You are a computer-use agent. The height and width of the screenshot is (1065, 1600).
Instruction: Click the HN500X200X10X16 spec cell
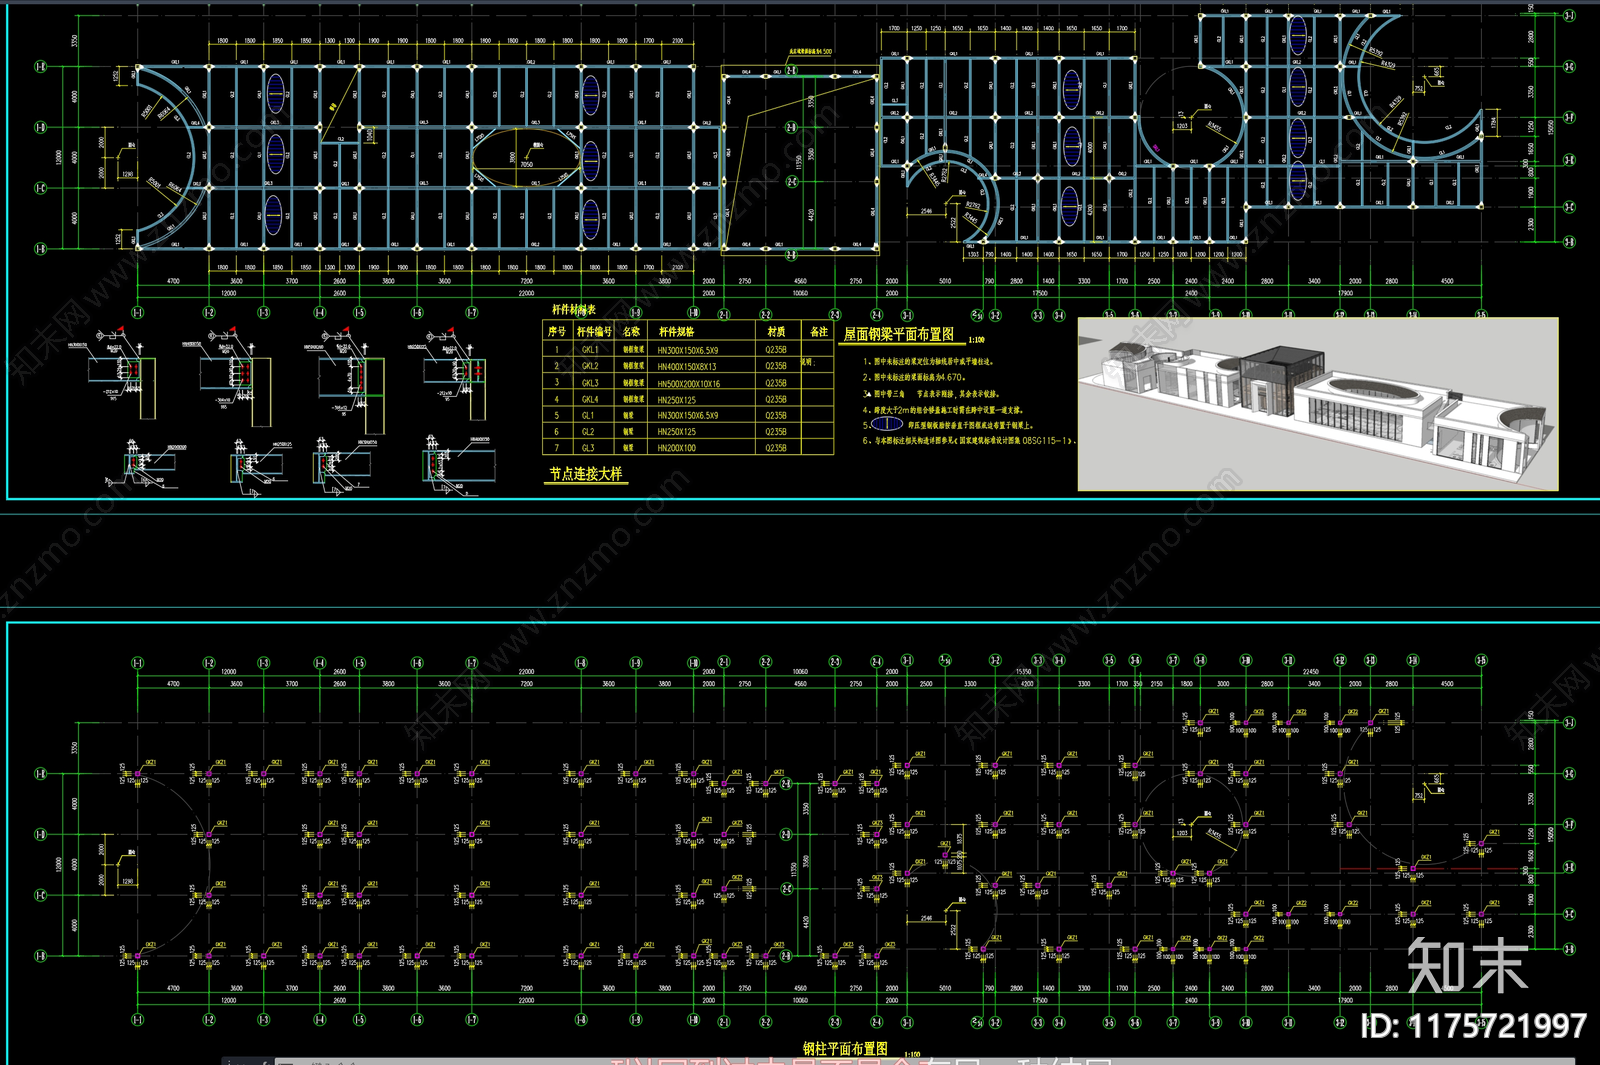tap(689, 383)
